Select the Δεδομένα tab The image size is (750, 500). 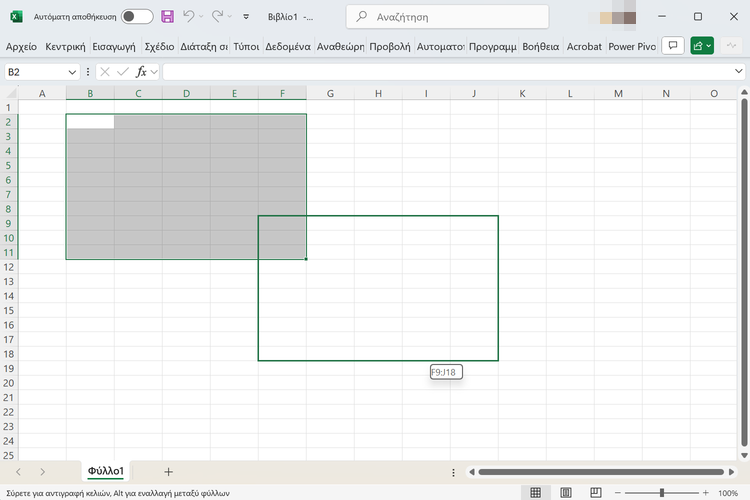click(288, 46)
